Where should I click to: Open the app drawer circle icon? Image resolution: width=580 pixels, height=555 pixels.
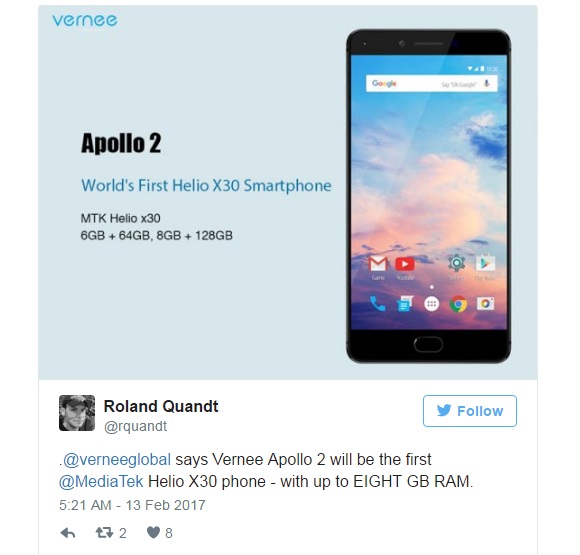pos(431,304)
